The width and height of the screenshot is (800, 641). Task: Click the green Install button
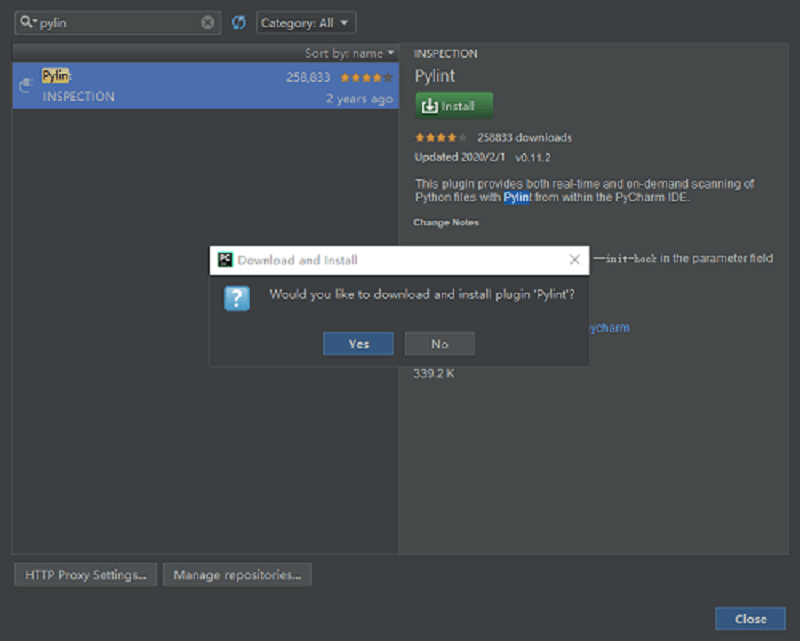coord(454,106)
